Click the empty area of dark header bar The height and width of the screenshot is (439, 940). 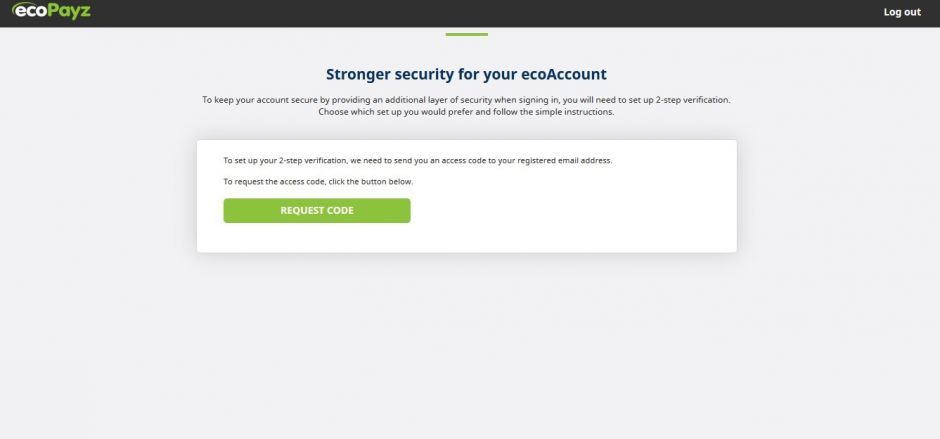pos(480,13)
